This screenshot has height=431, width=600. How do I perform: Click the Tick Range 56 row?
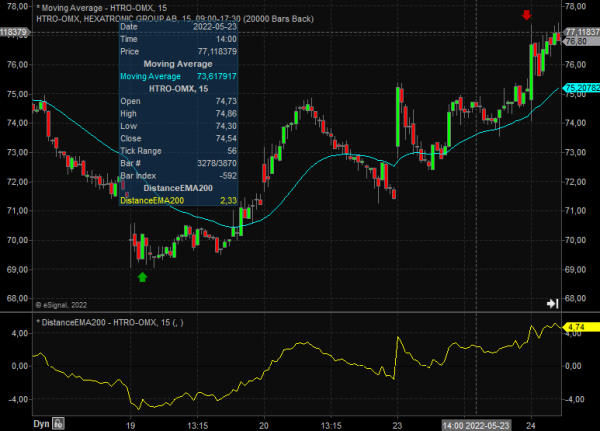point(178,151)
